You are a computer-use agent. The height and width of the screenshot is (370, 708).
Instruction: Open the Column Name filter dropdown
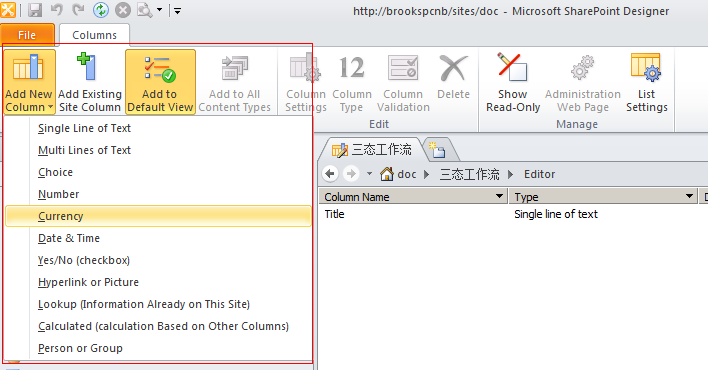(x=499, y=196)
